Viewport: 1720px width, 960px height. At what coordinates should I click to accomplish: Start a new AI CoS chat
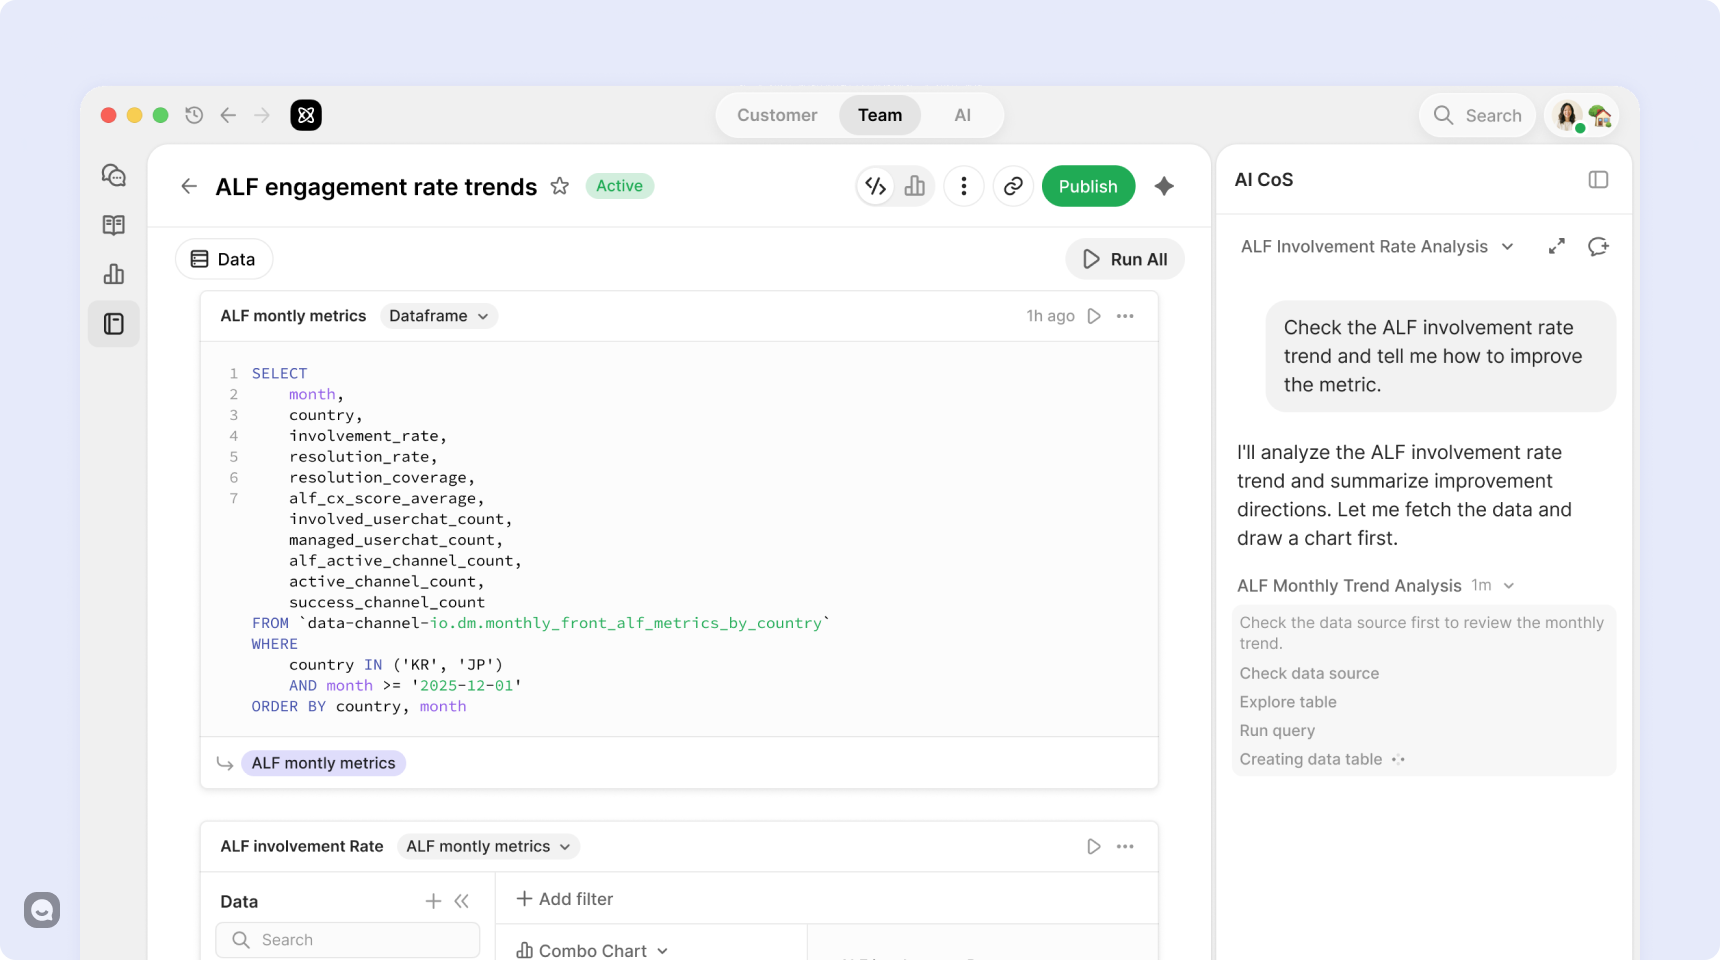1598,247
